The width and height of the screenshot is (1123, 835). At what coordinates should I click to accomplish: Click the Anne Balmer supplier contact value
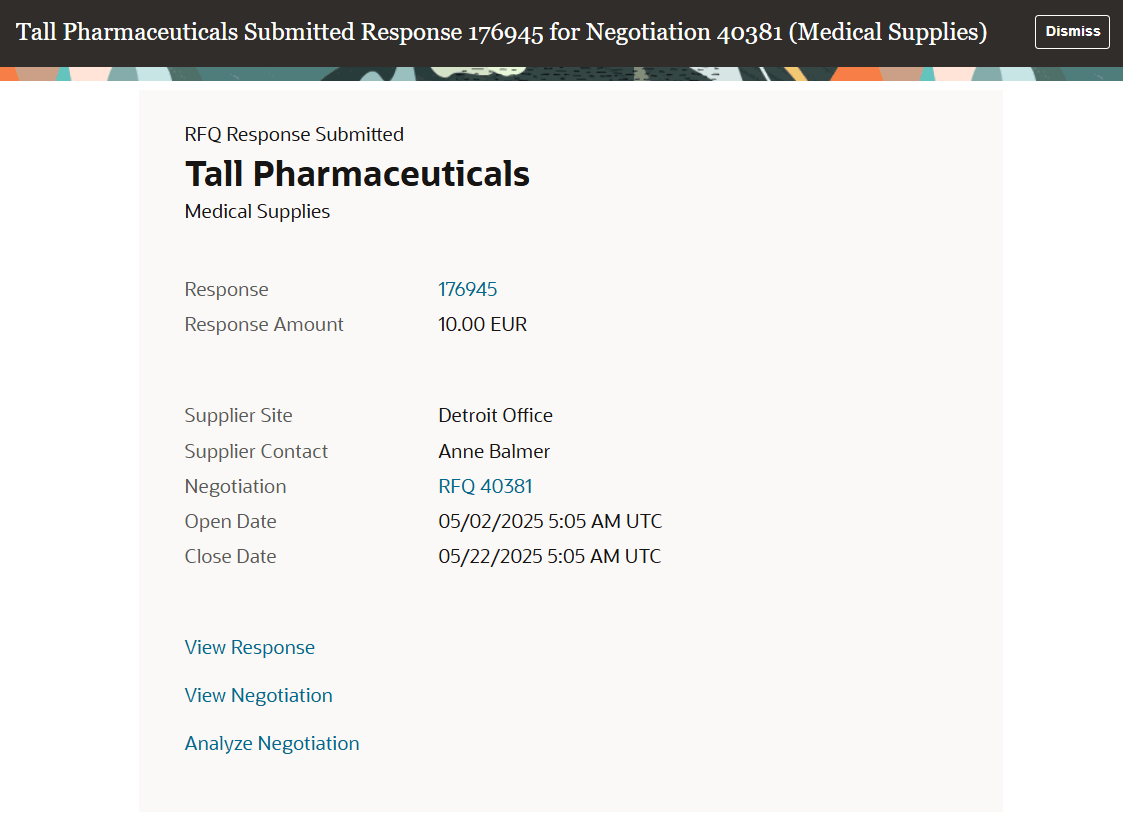click(x=493, y=451)
